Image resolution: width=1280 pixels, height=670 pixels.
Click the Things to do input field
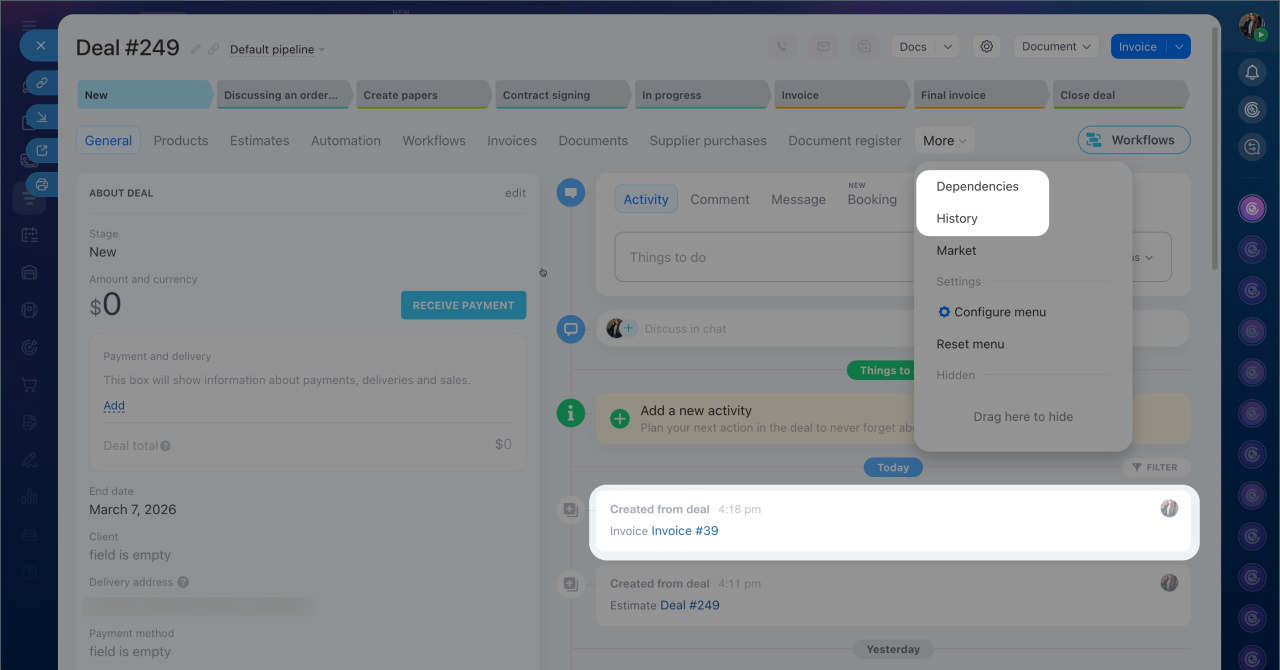[x=760, y=257]
